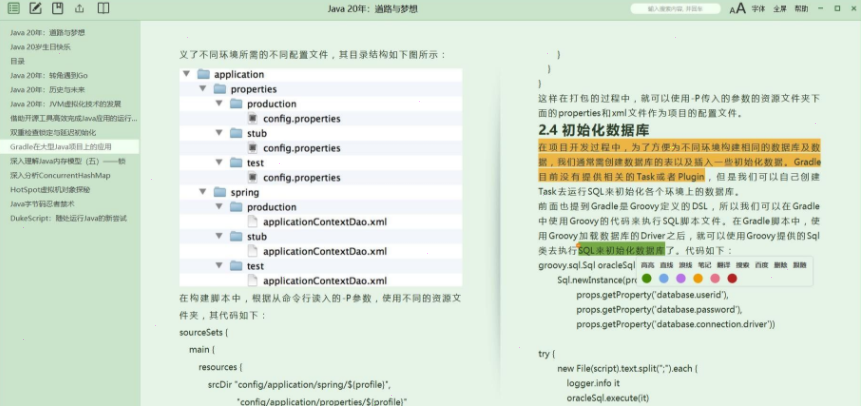Click the directory structure image on left page
Image resolution: width=861 pixels, height=406 pixels.
(321, 177)
